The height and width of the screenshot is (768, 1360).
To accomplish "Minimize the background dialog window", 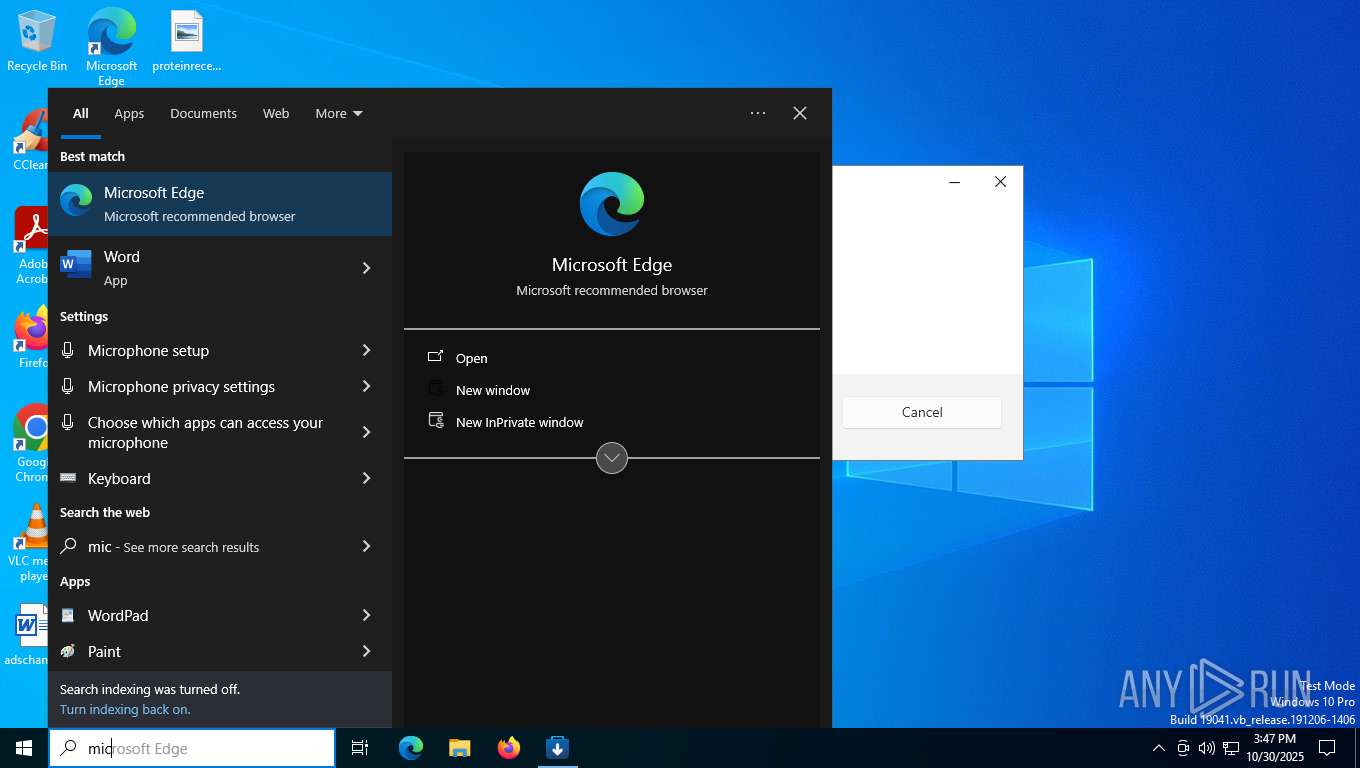I will [x=955, y=182].
